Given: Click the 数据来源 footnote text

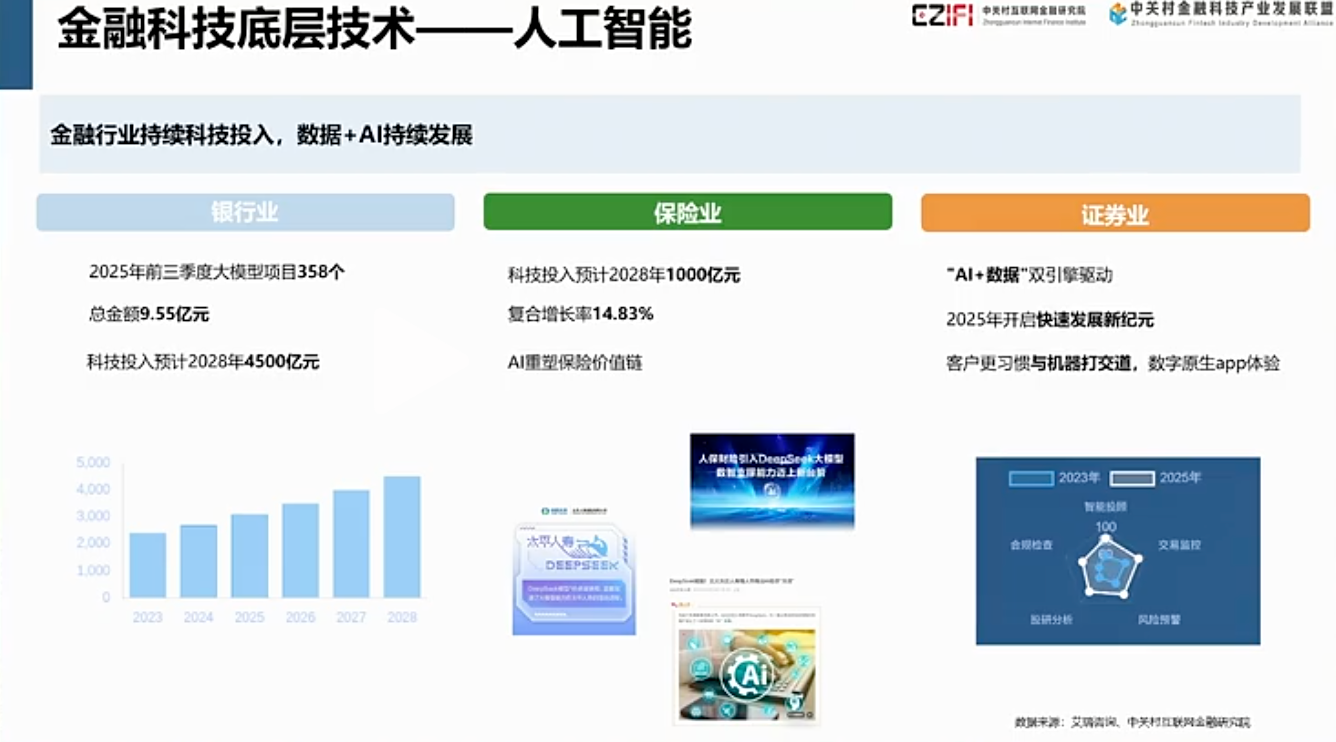Looking at the screenshot, I should (x=1132, y=722).
